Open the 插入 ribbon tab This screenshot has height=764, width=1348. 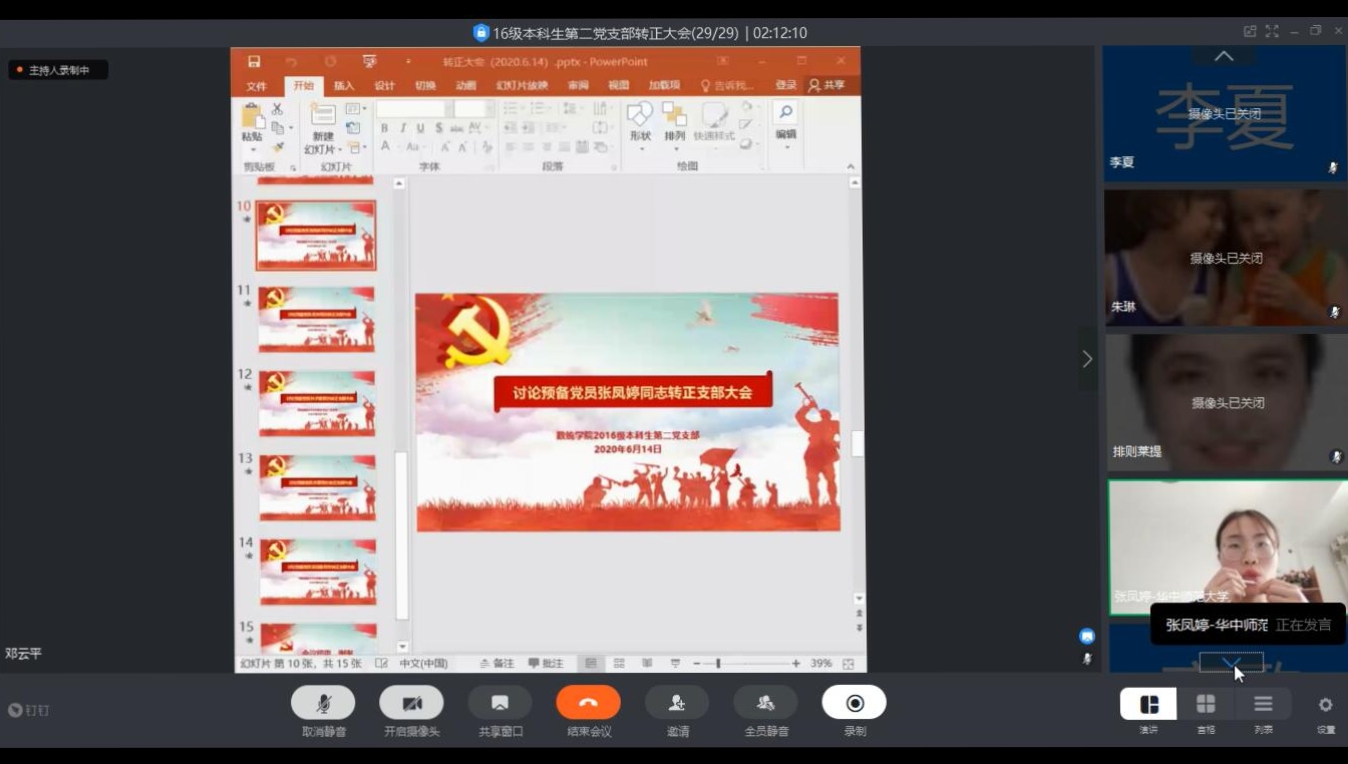tap(344, 86)
